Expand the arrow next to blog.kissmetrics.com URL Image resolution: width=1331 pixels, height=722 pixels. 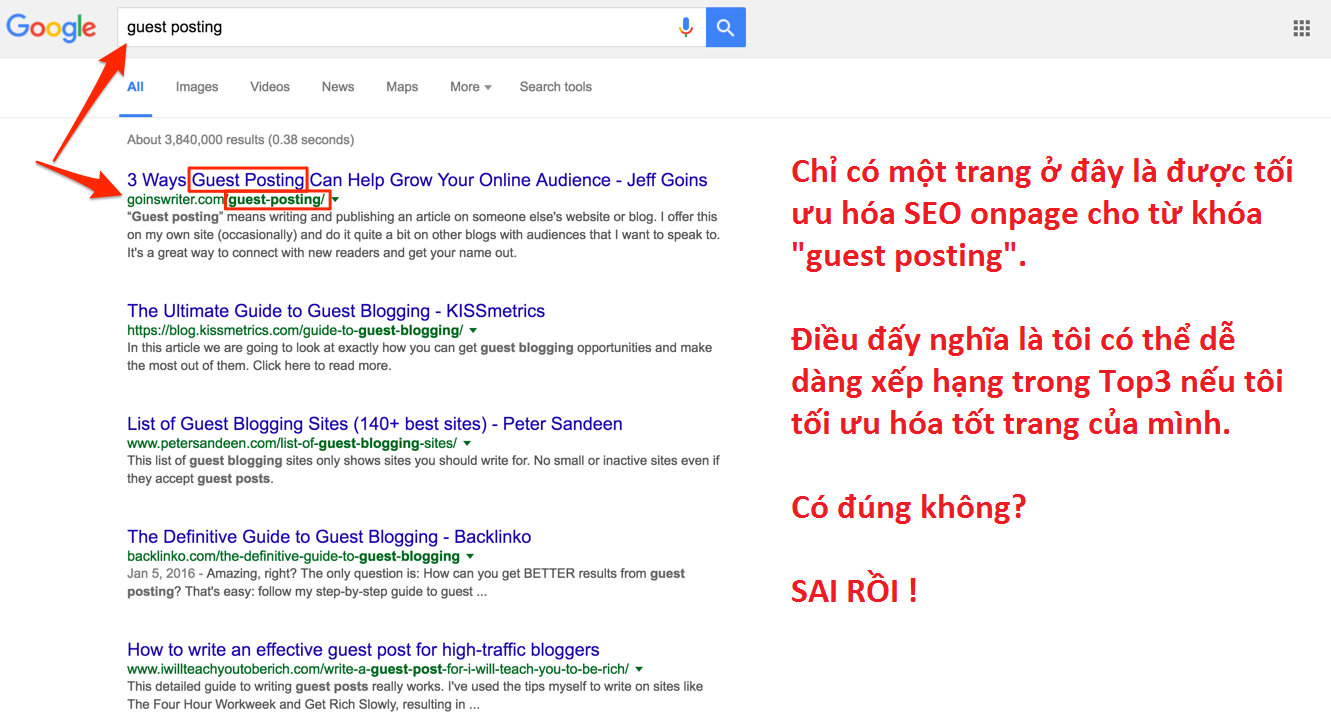coord(473,331)
